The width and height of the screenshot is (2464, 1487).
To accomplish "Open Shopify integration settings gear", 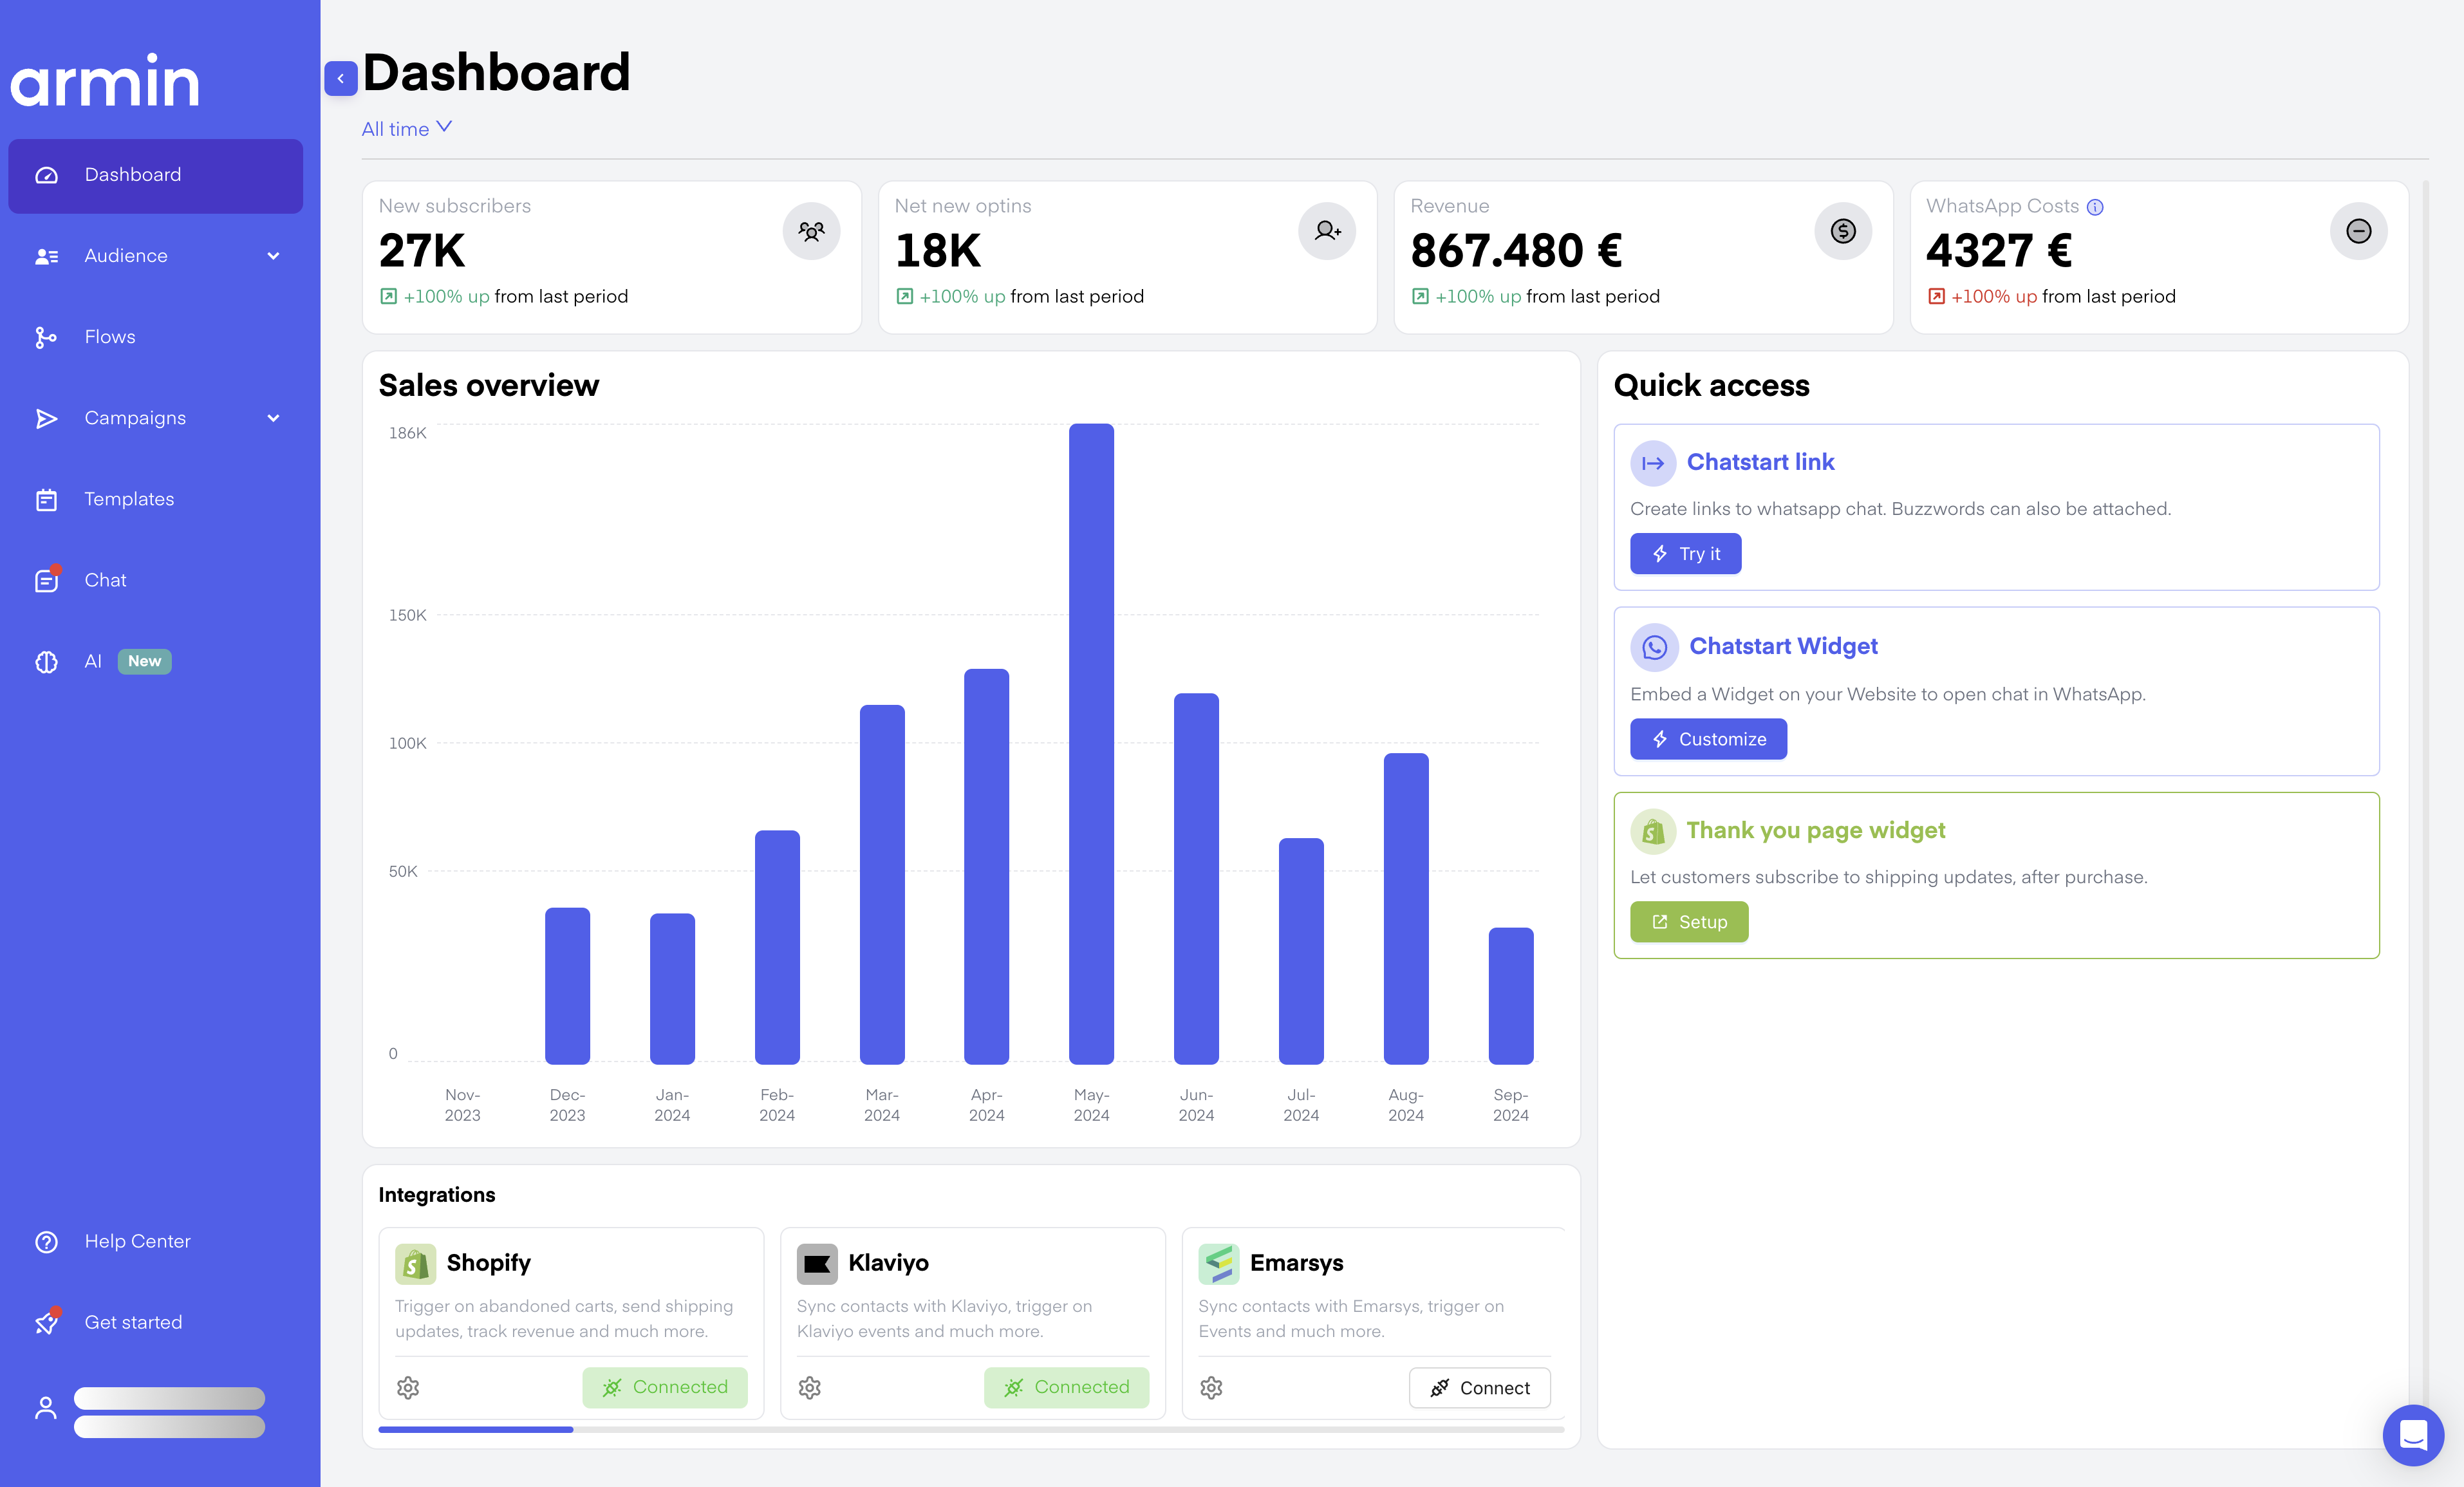I will pos(408,1387).
